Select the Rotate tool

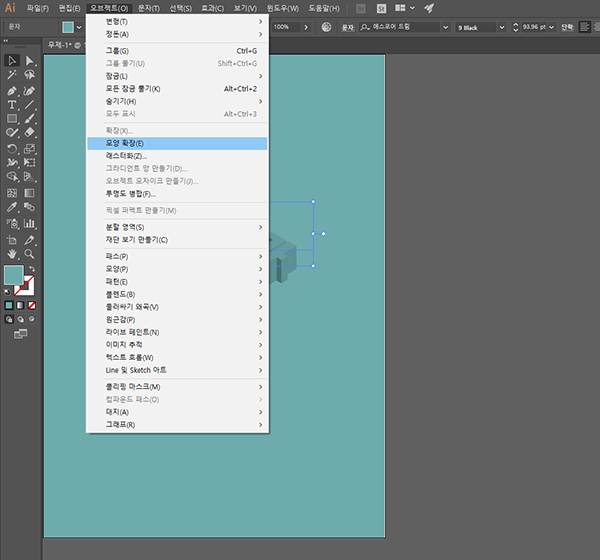[x=12, y=149]
